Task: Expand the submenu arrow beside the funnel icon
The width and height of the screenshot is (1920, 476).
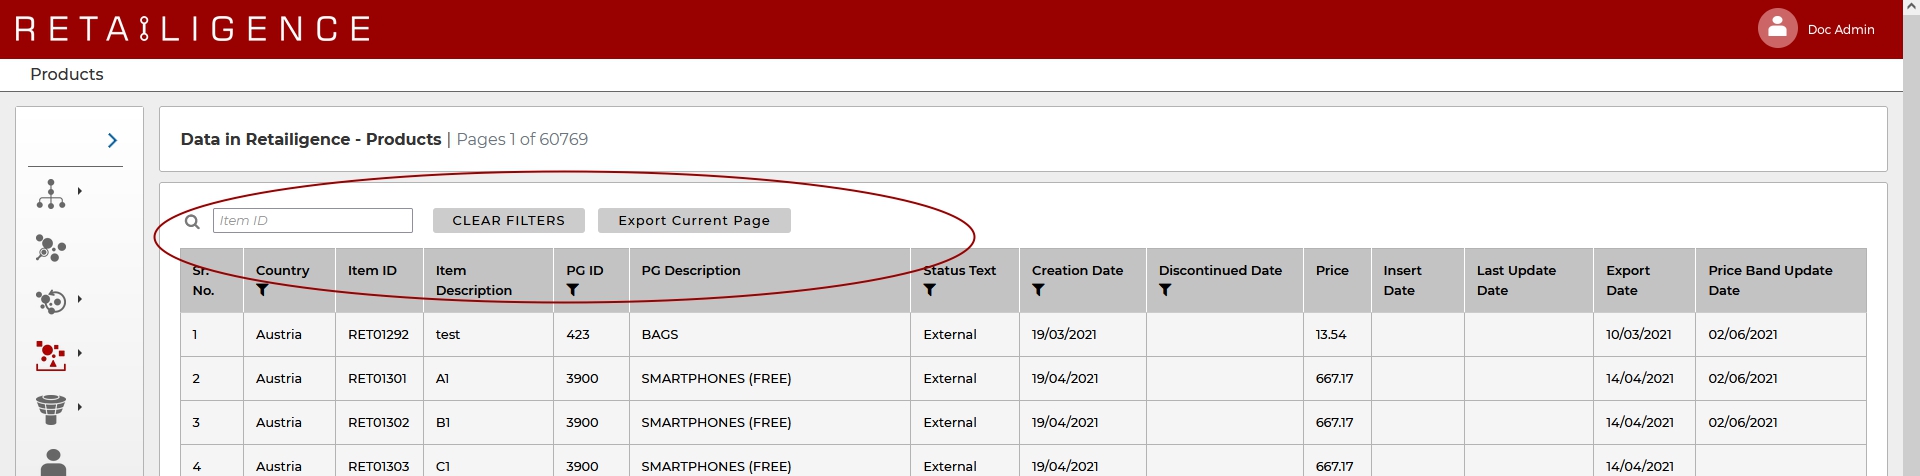Action: point(80,407)
